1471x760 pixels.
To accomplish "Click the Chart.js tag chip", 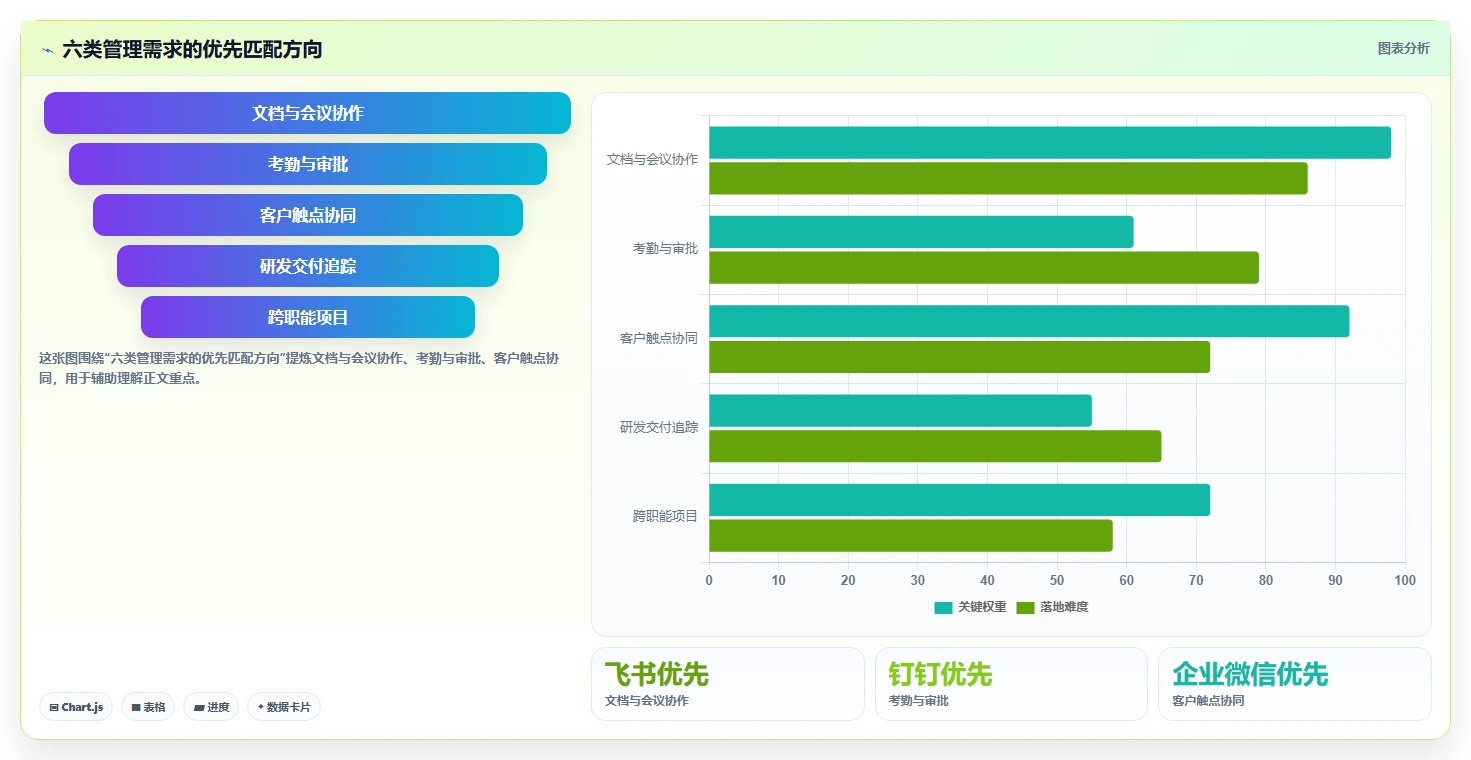I will [76, 707].
